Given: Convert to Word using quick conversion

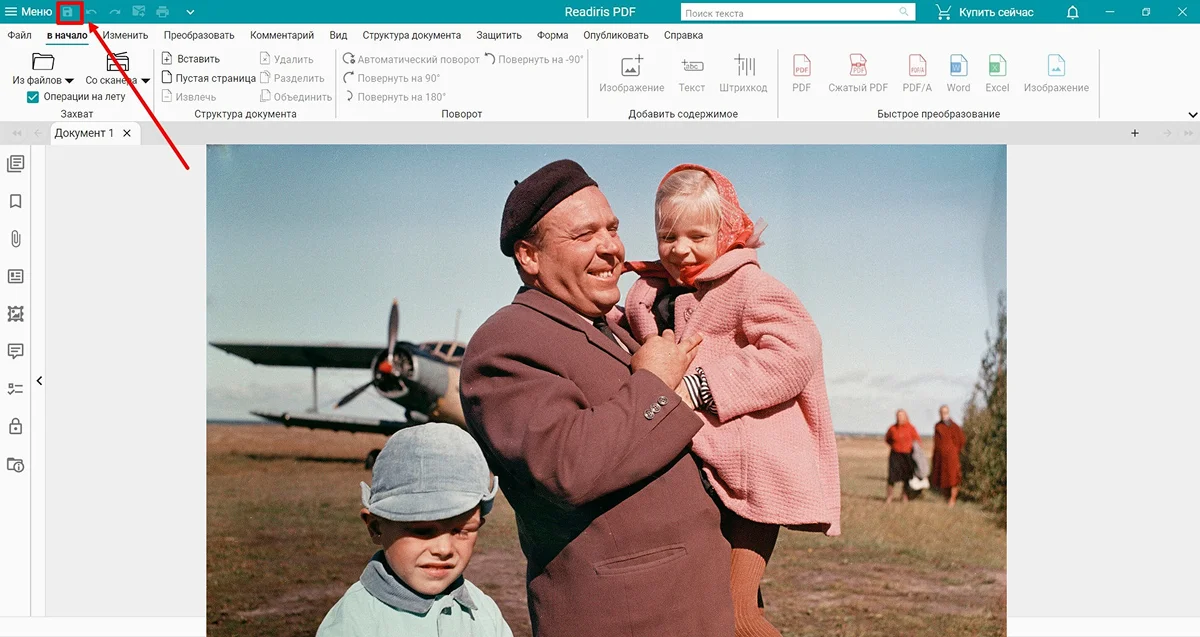Looking at the screenshot, I should 958,75.
